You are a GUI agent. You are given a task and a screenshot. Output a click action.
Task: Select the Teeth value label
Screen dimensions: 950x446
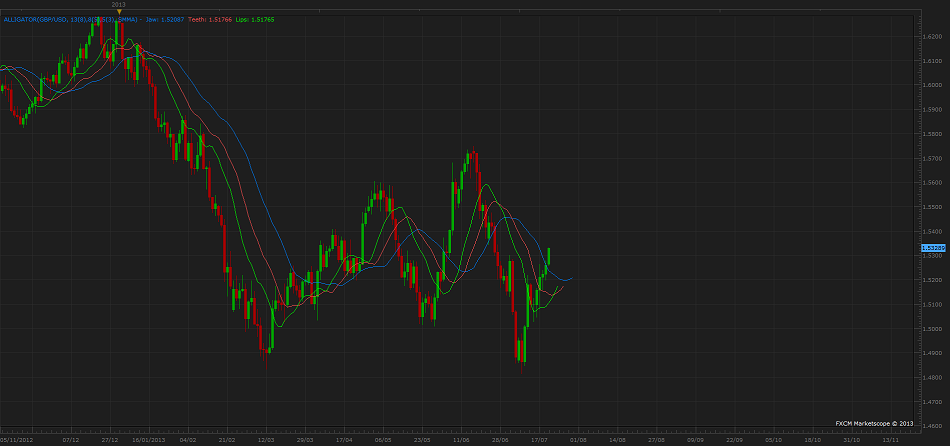pos(210,19)
